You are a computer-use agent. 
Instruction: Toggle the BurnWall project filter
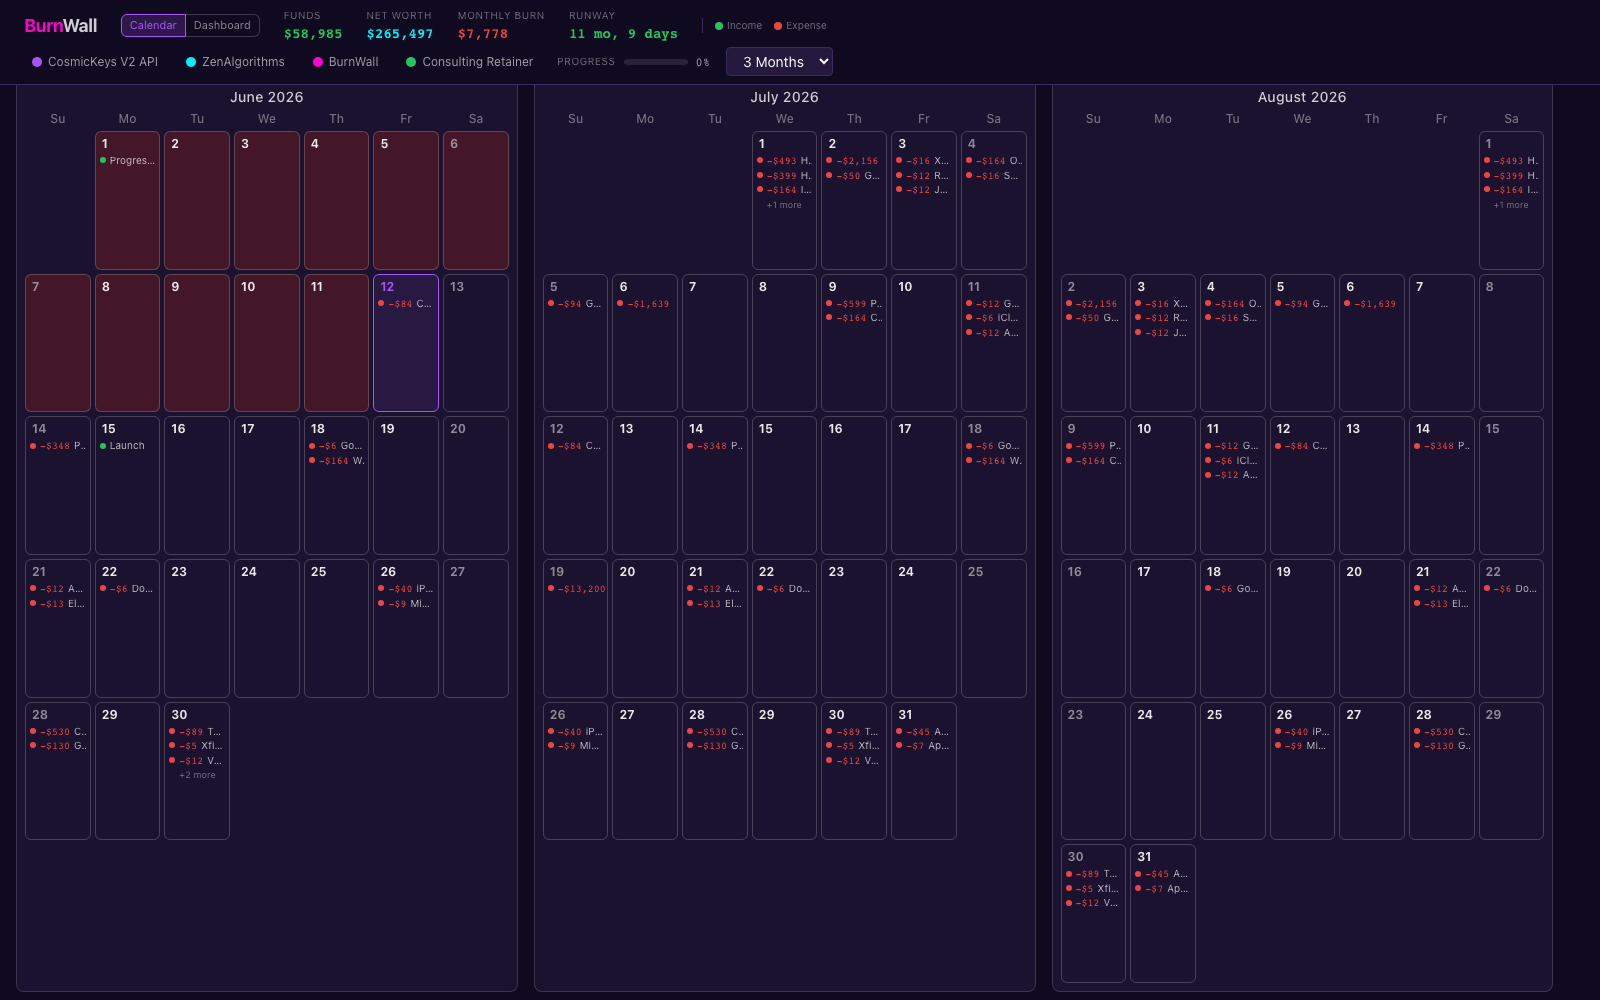[346, 62]
